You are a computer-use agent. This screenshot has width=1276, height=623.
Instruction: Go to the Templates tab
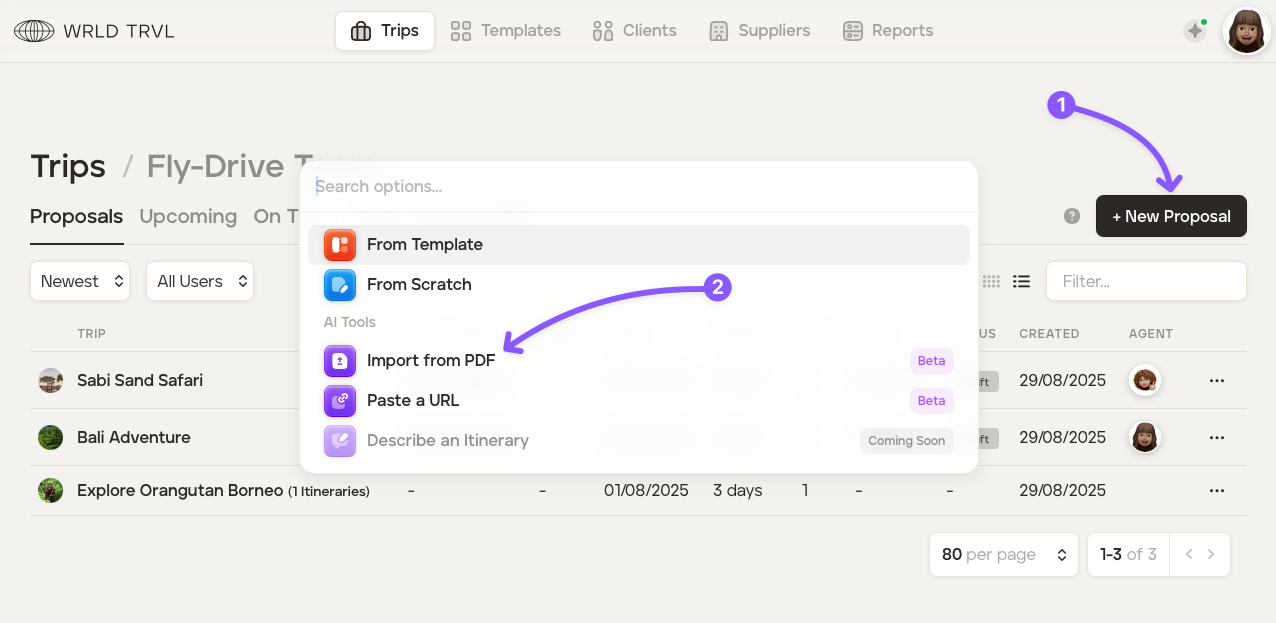pos(506,31)
